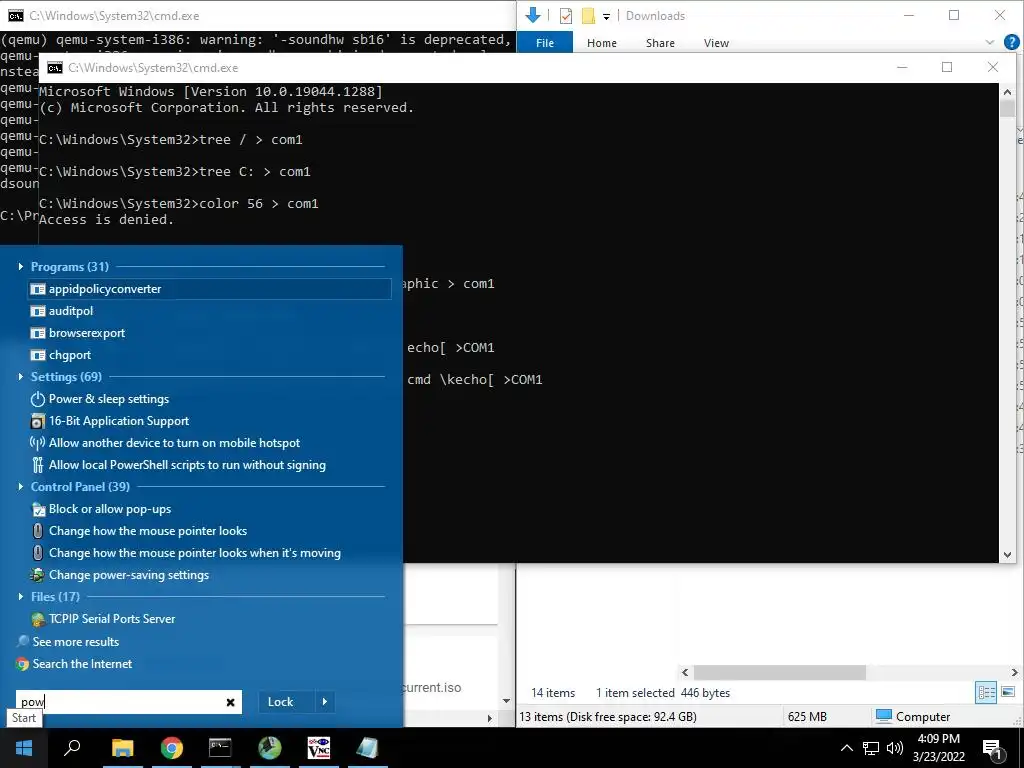Click the front cmd.exe title bar icon
The width and height of the screenshot is (1024, 768).
coord(55,68)
